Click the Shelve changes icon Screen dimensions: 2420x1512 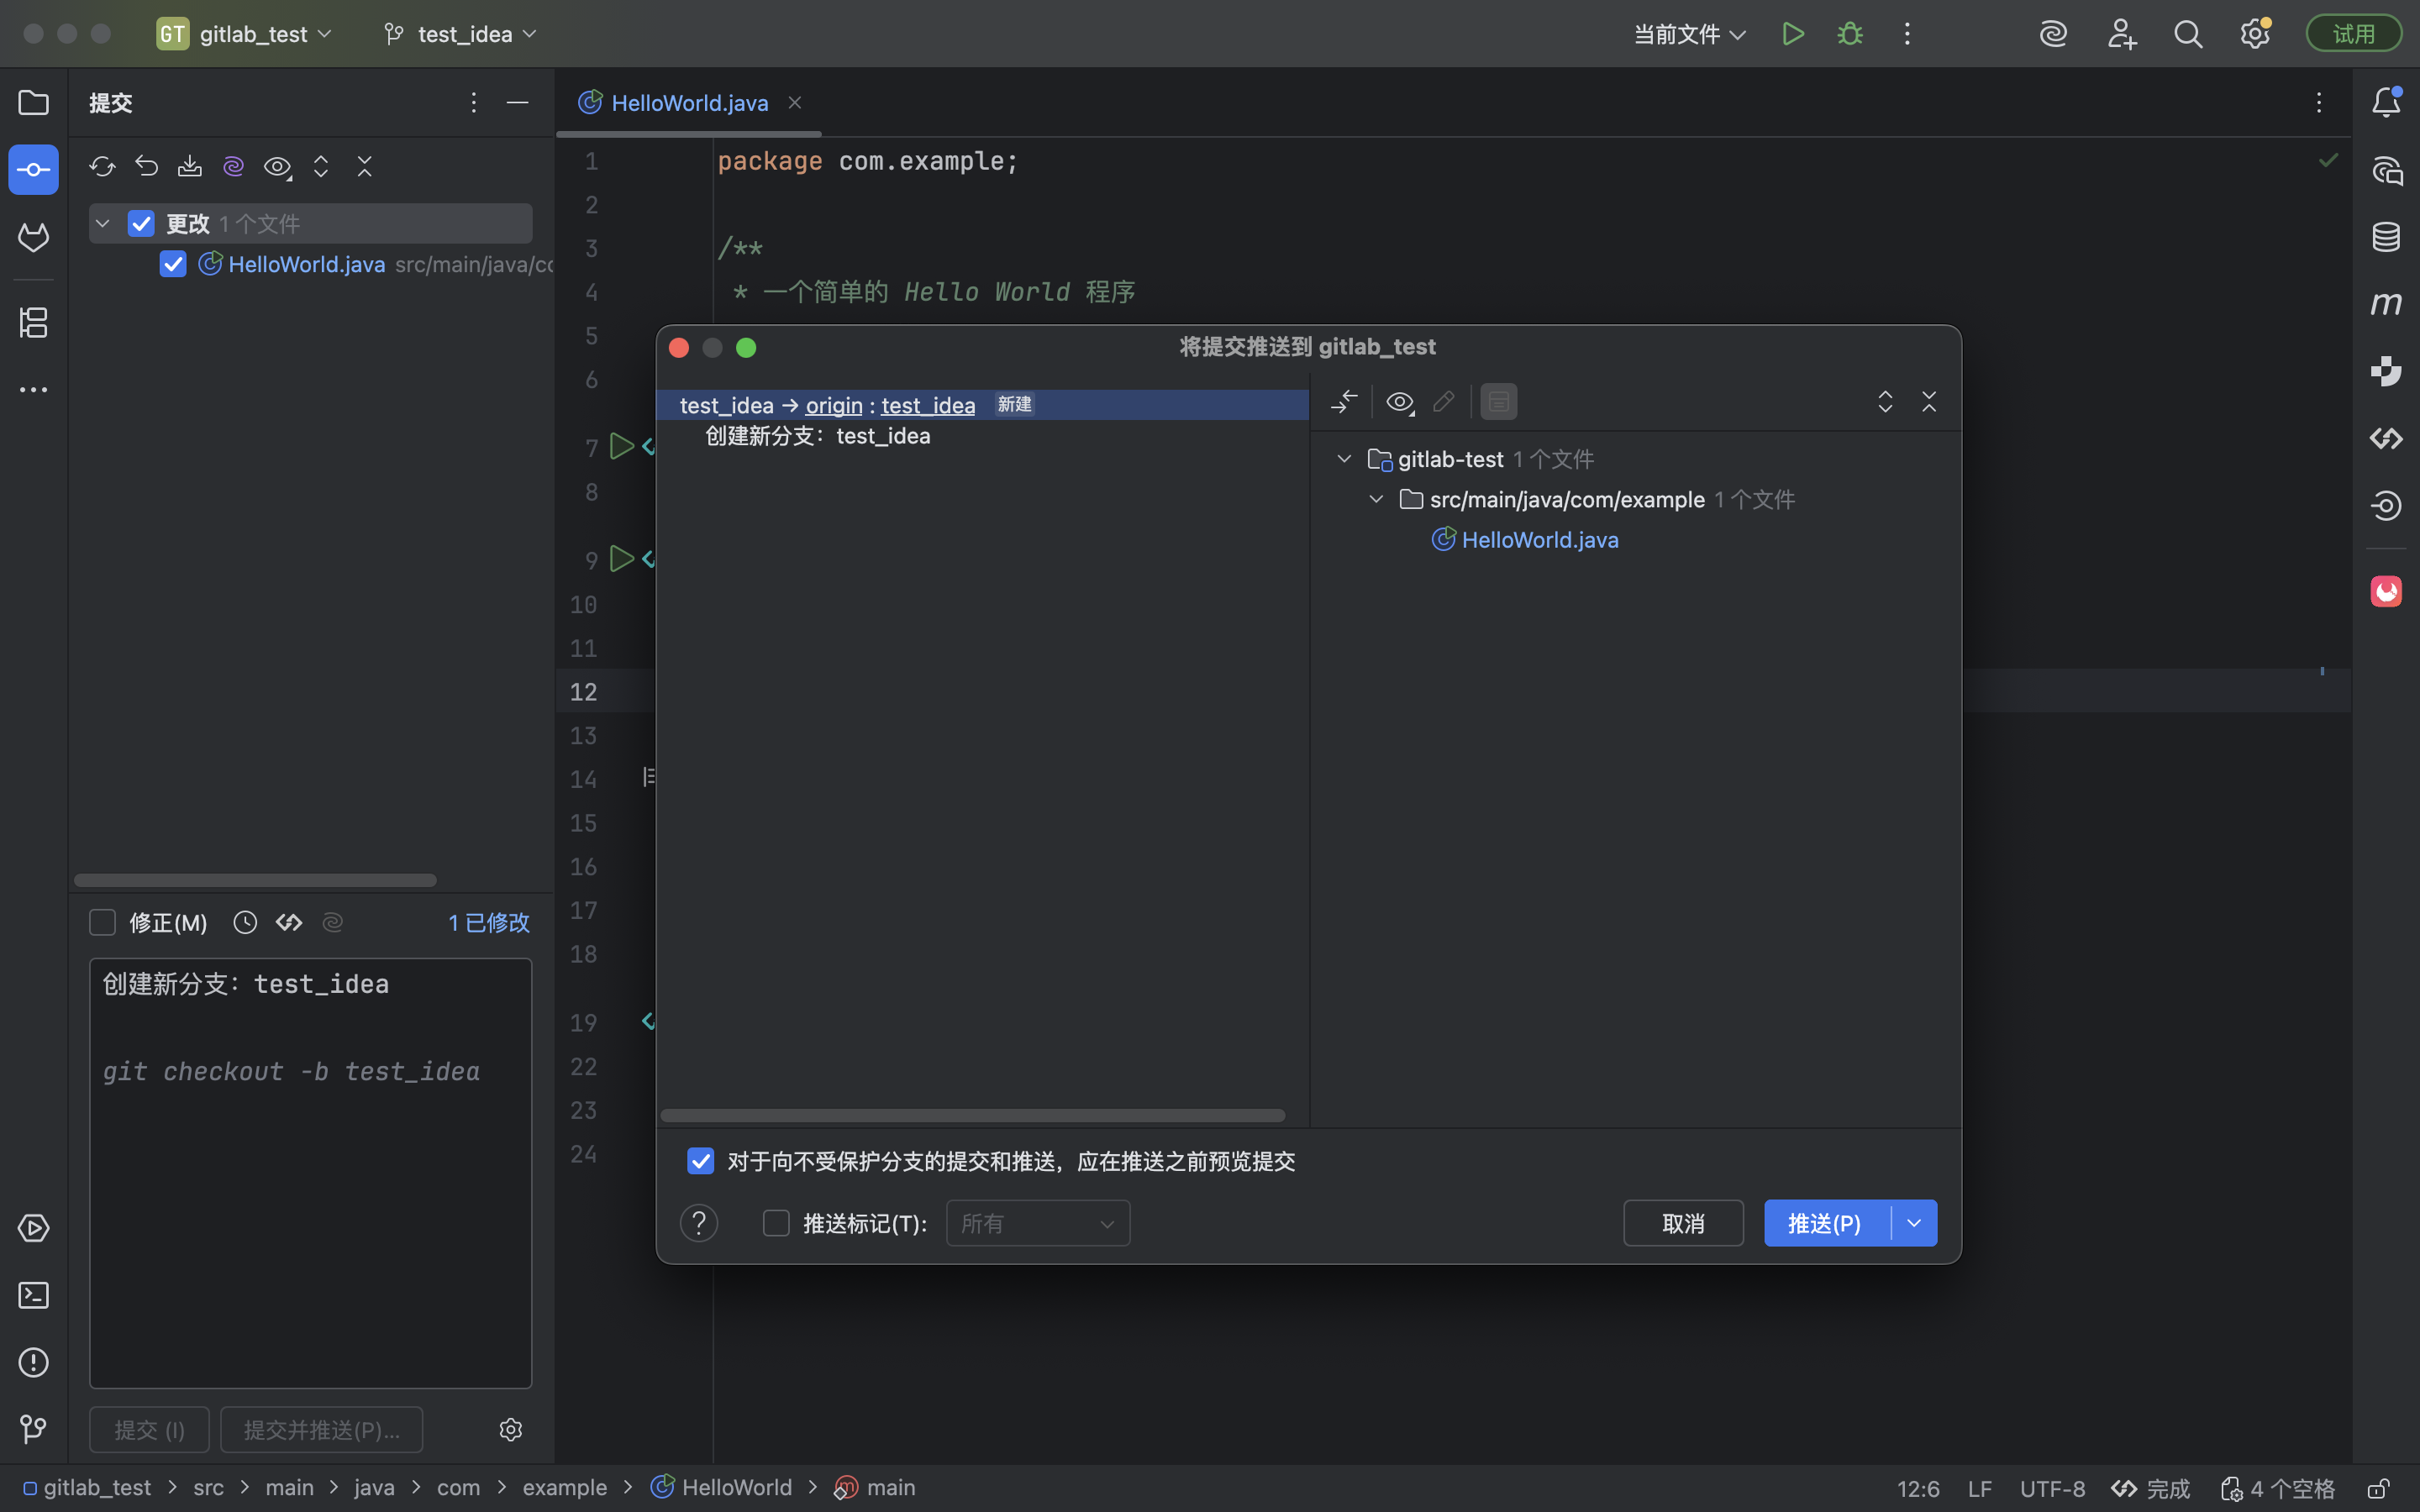tap(190, 166)
